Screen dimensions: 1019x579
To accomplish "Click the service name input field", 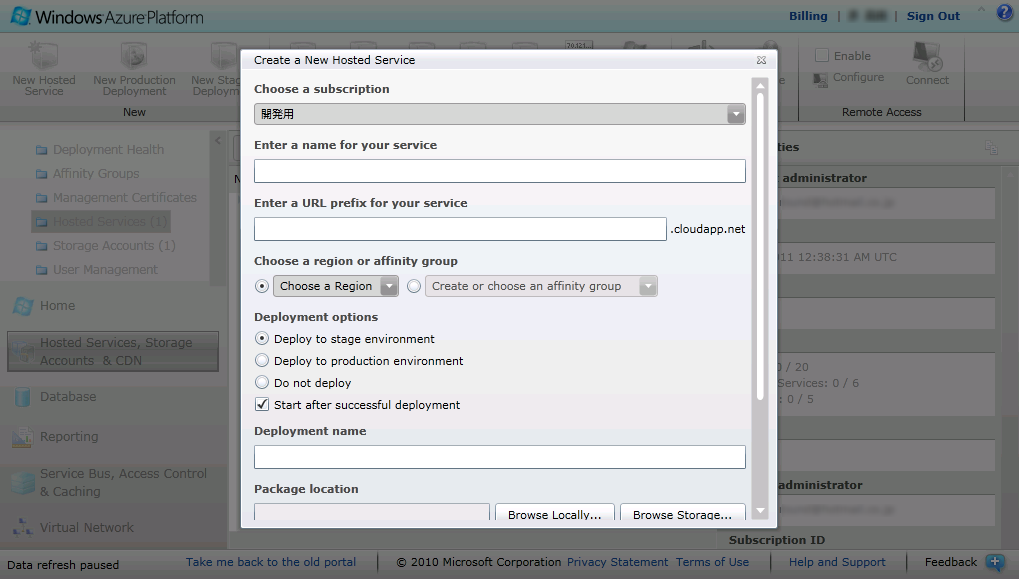I will 500,172.
